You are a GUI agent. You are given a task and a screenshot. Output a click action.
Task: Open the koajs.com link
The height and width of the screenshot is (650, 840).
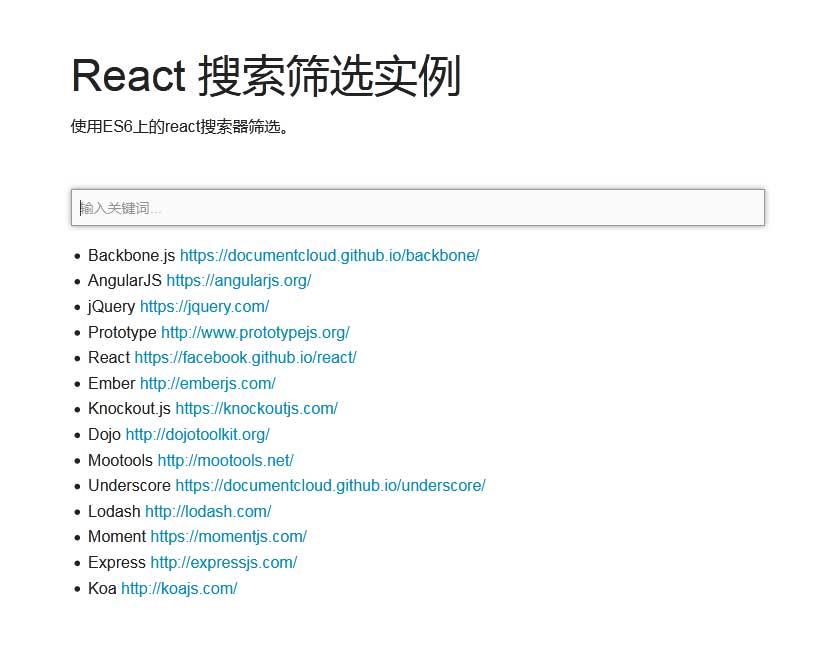coord(179,588)
